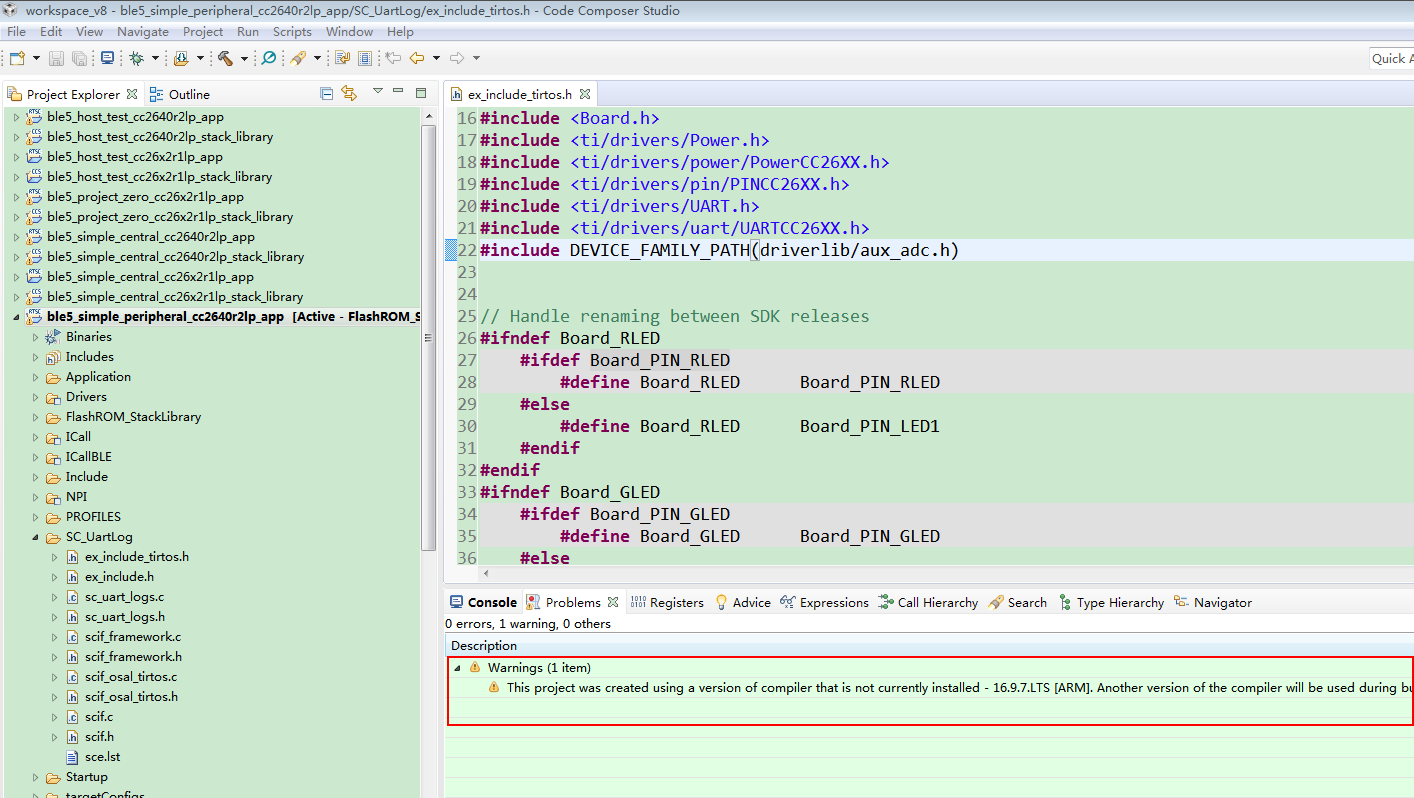Expand the ble5_host_test_cc2640r2lp_app project
1414x798 pixels.
coord(16,117)
